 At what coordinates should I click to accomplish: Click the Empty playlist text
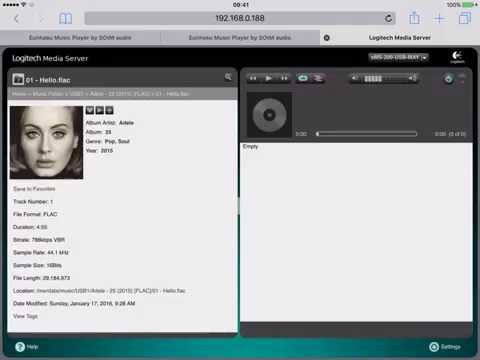[x=250, y=147]
